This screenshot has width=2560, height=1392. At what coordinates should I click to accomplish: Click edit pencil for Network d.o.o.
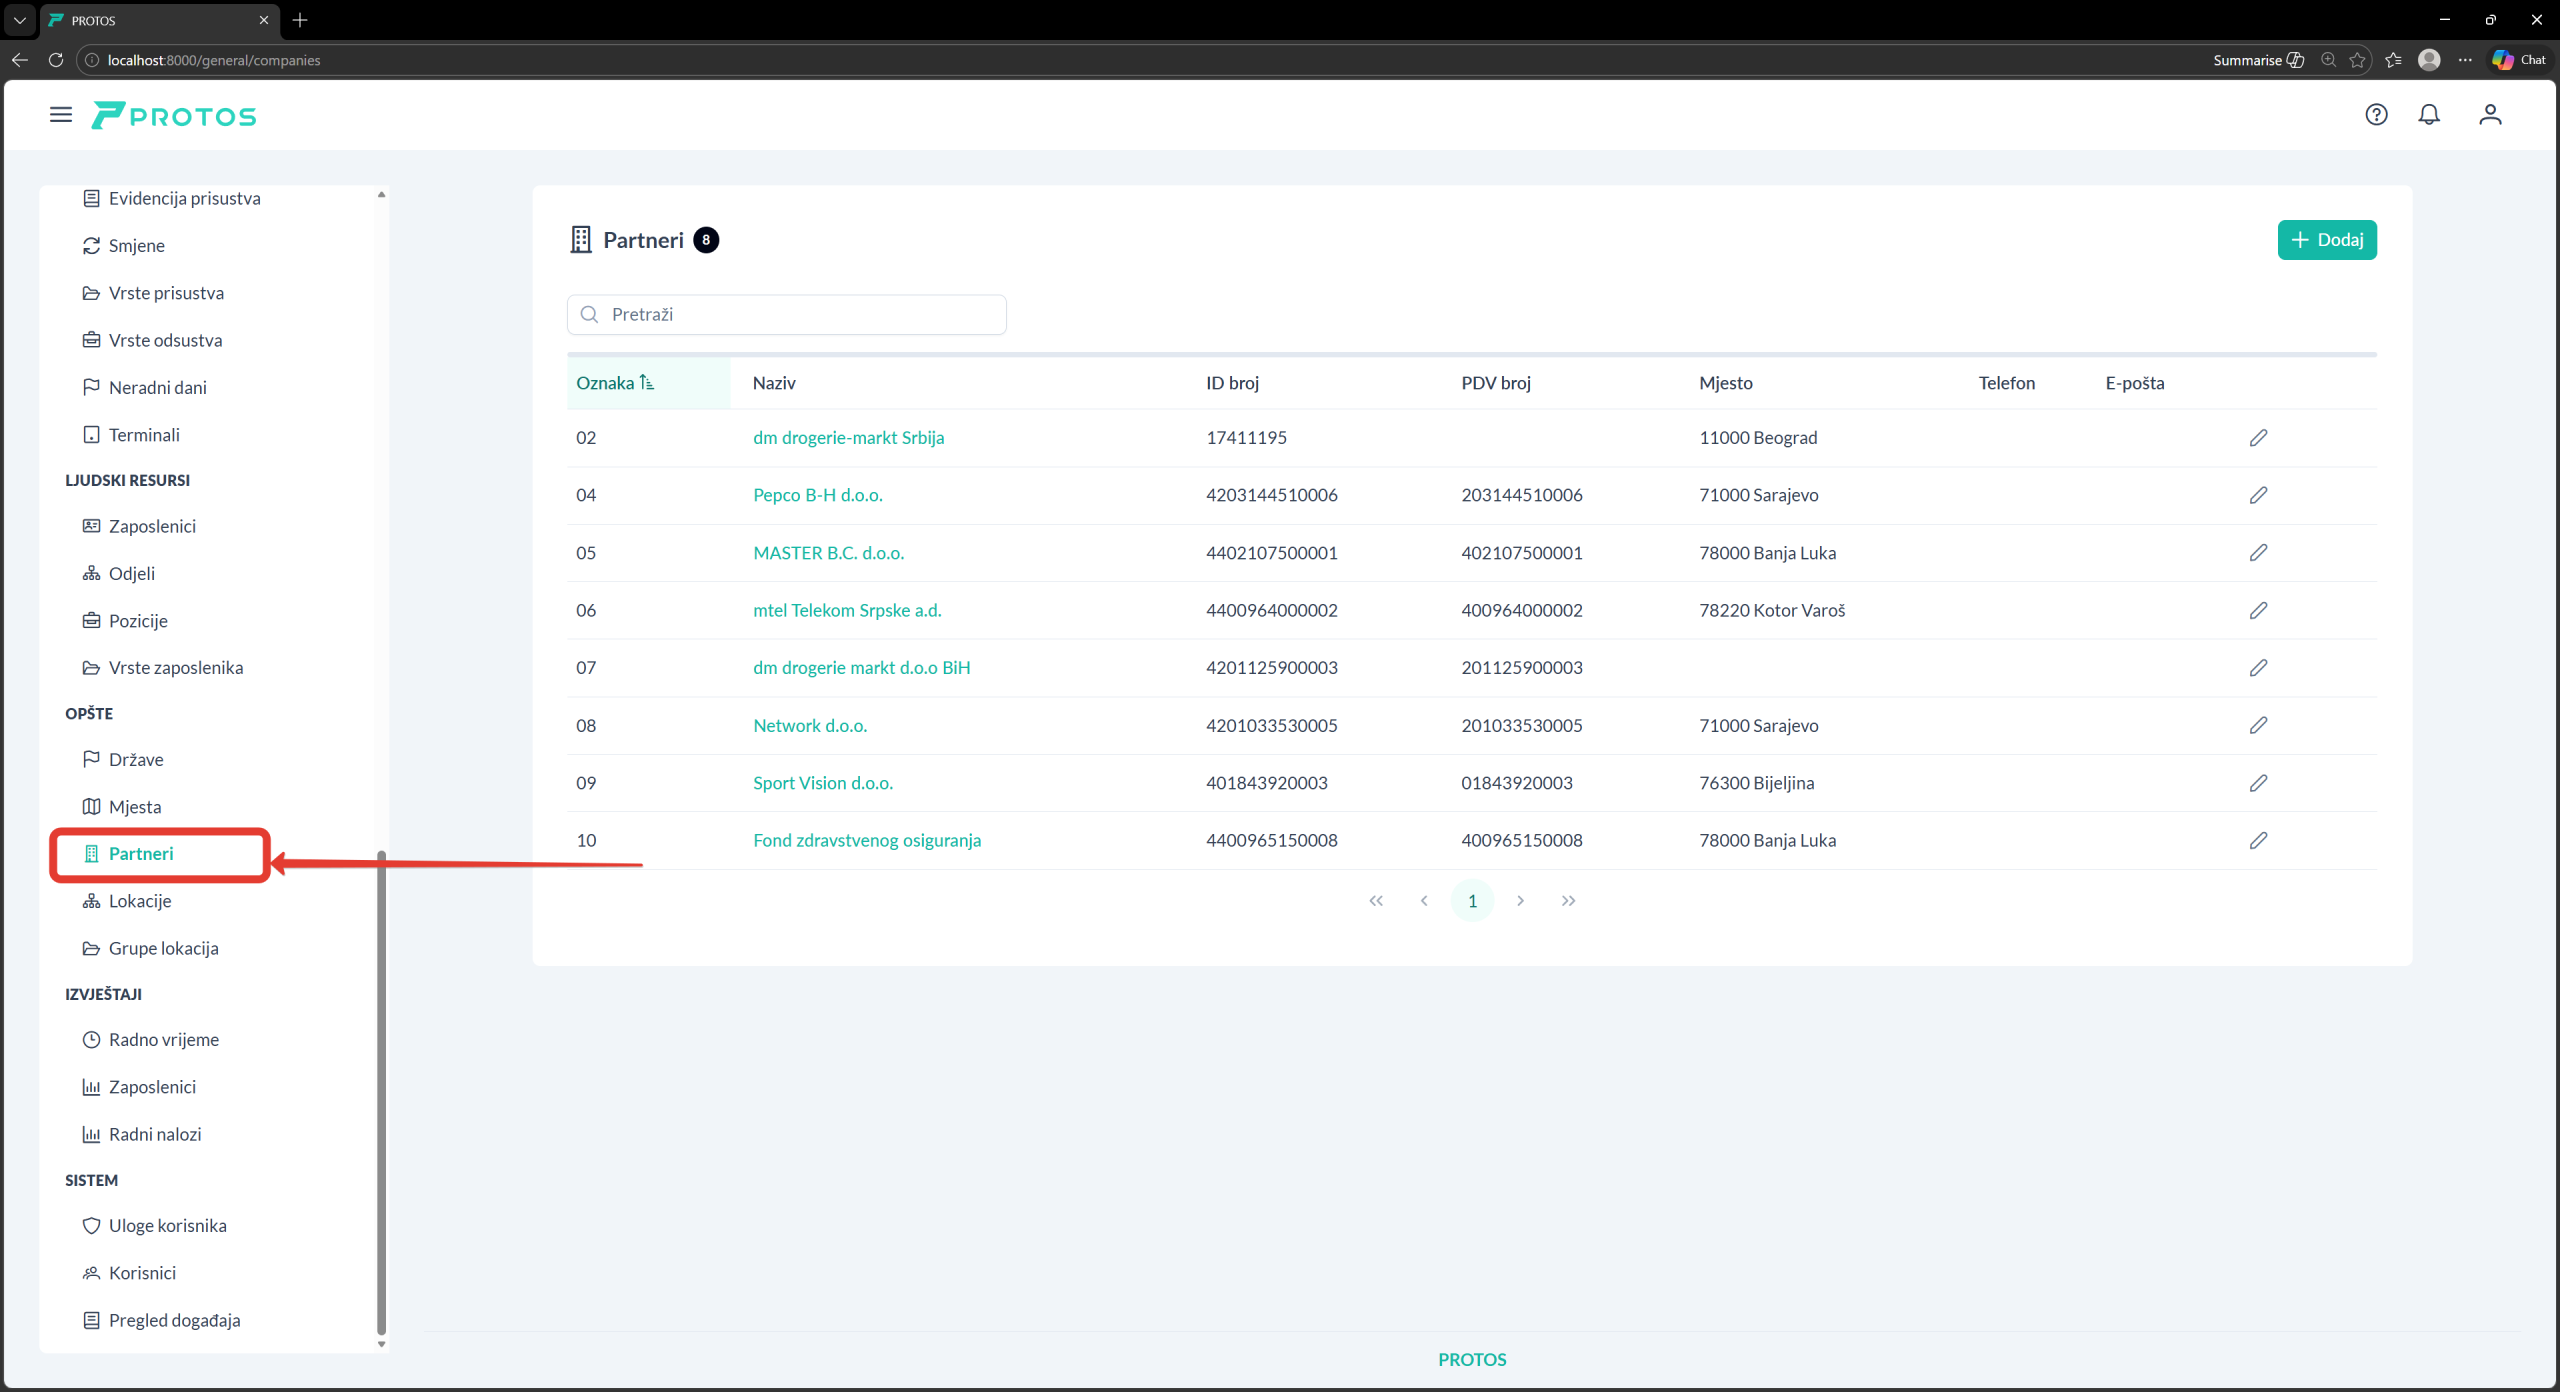click(x=2258, y=725)
